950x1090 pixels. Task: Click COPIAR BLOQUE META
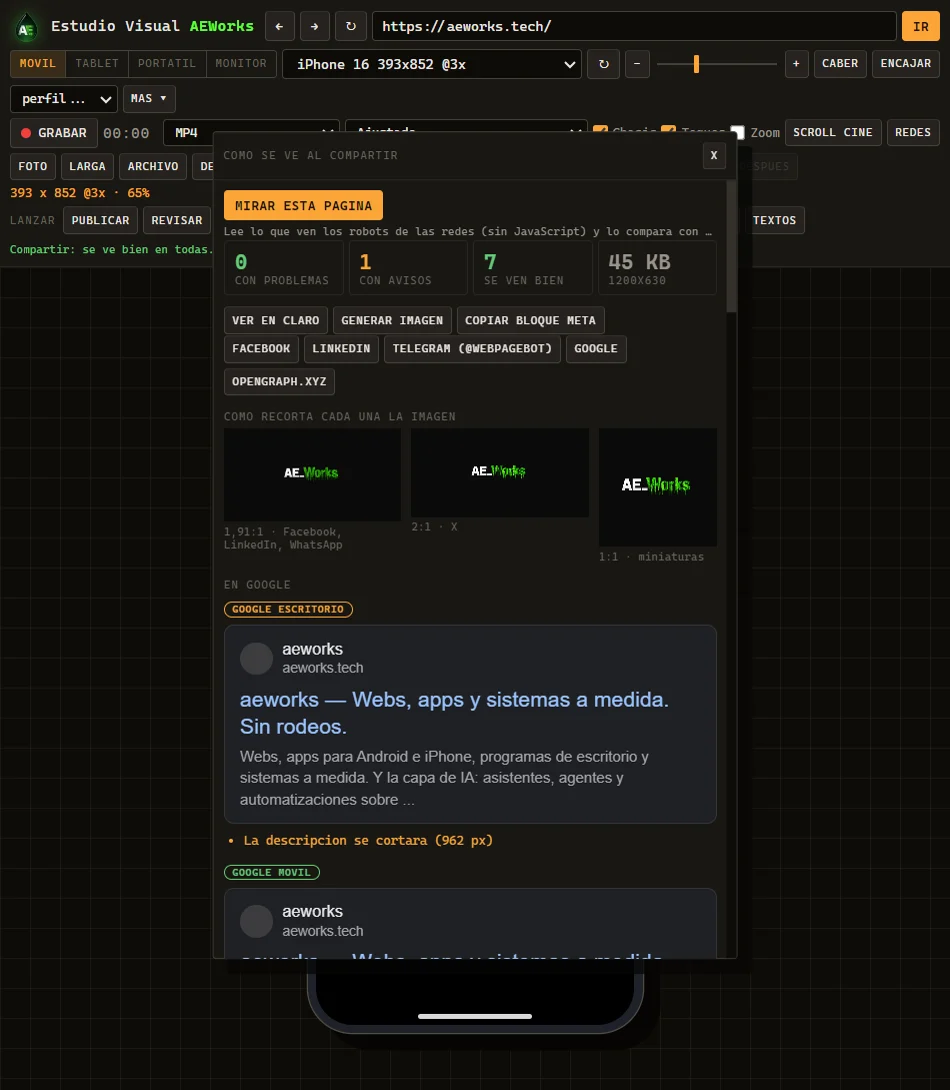530,320
